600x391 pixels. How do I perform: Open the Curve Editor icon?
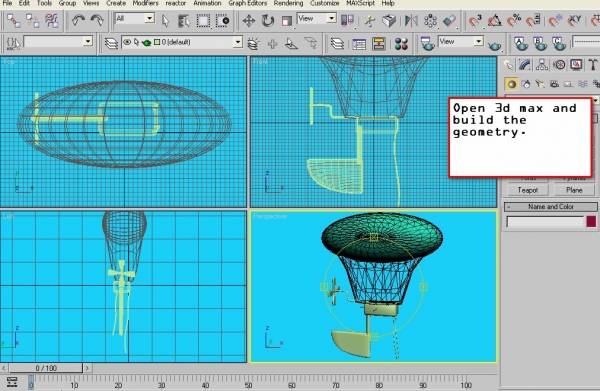pyautogui.click(x=359, y=44)
